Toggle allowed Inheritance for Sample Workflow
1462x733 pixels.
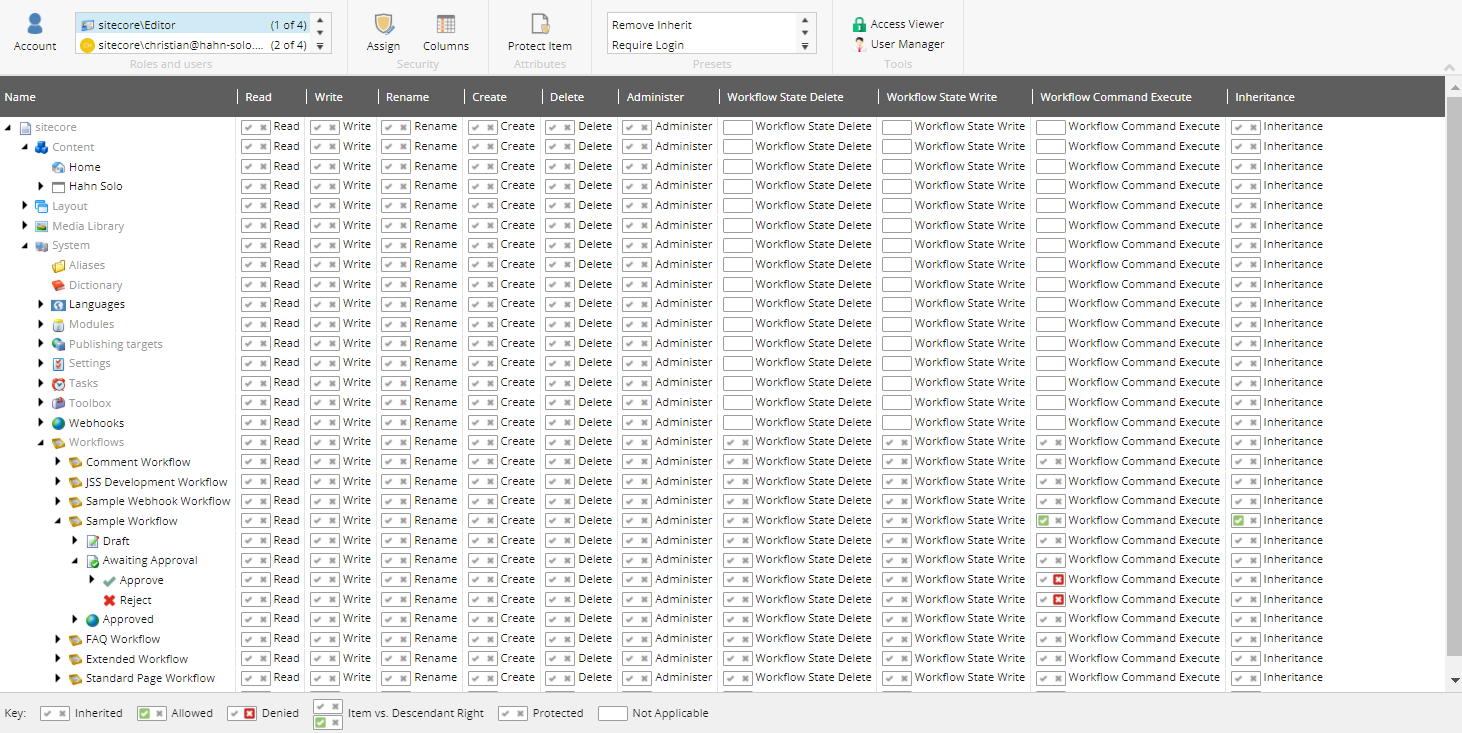click(x=1239, y=521)
